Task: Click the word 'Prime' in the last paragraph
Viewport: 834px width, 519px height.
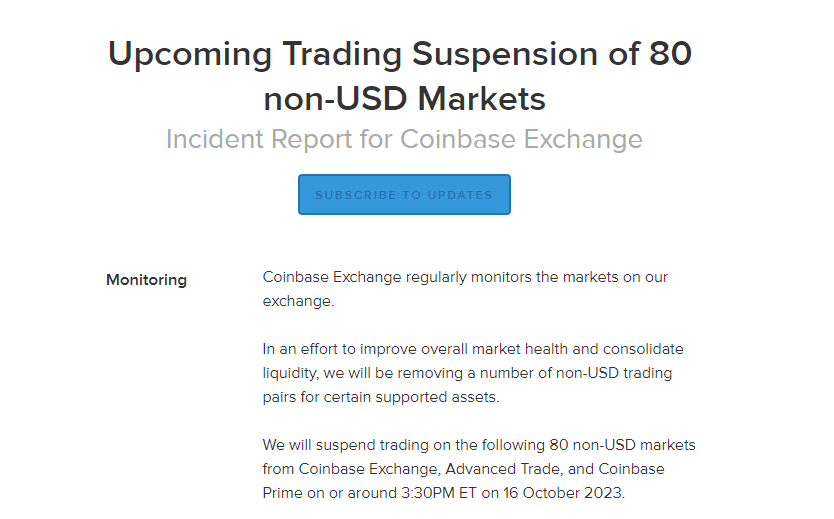Action: click(x=283, y=493)
